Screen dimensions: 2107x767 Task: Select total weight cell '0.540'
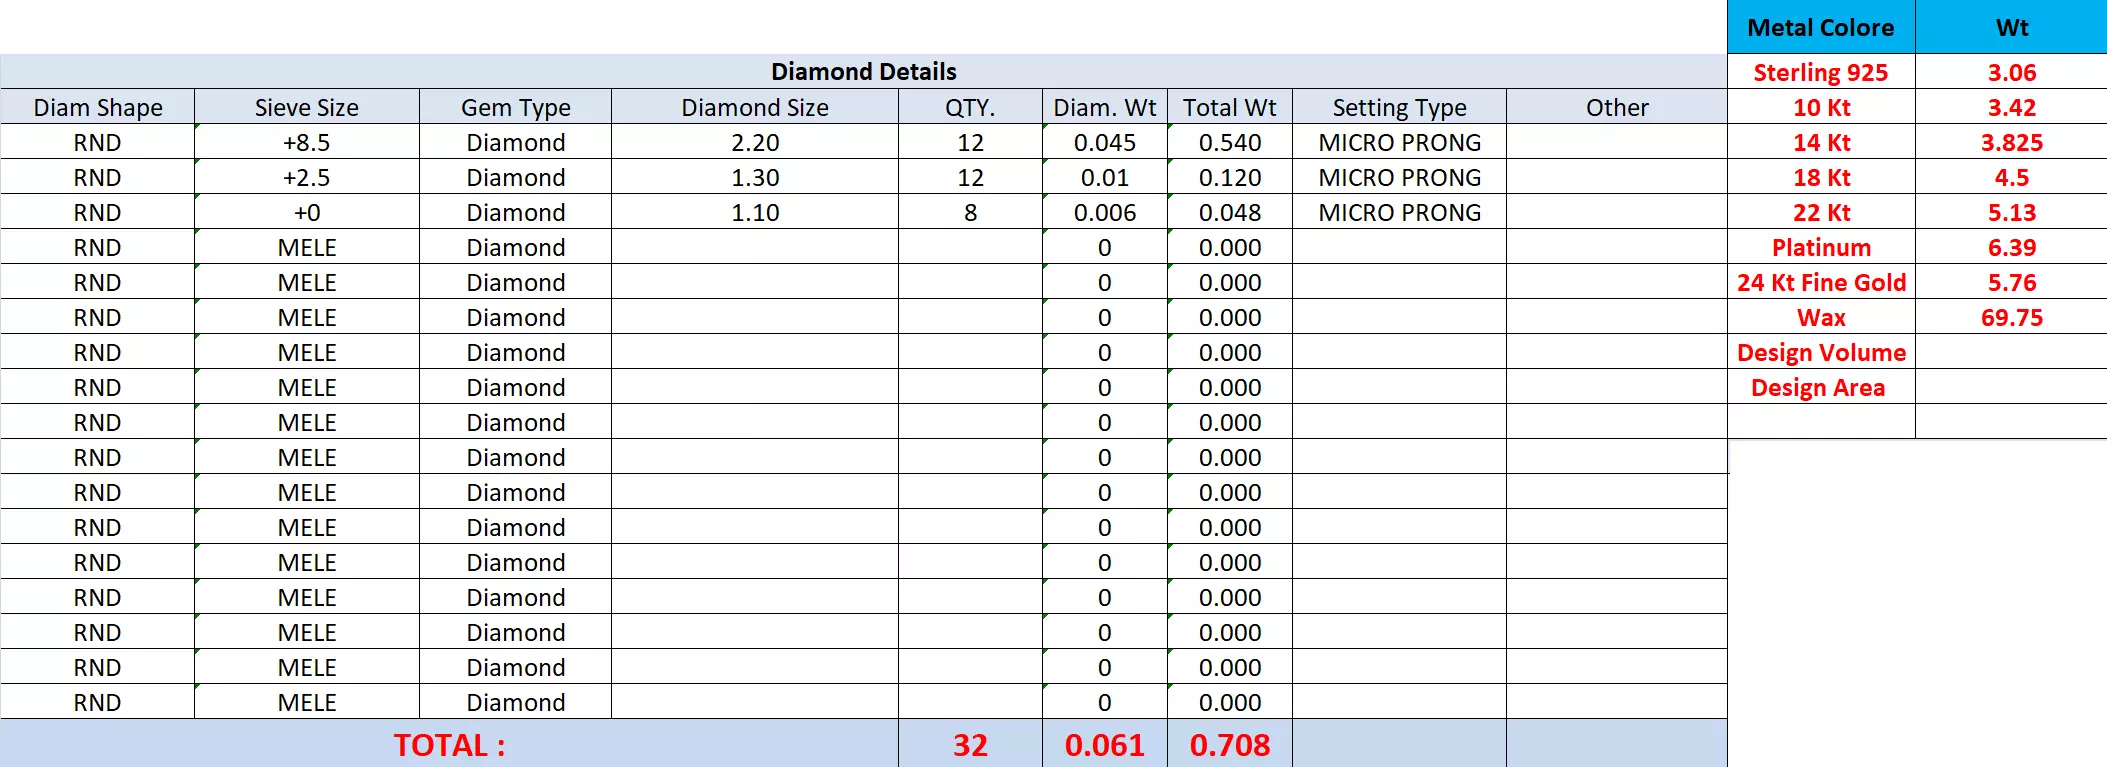tap(1230, 142)
